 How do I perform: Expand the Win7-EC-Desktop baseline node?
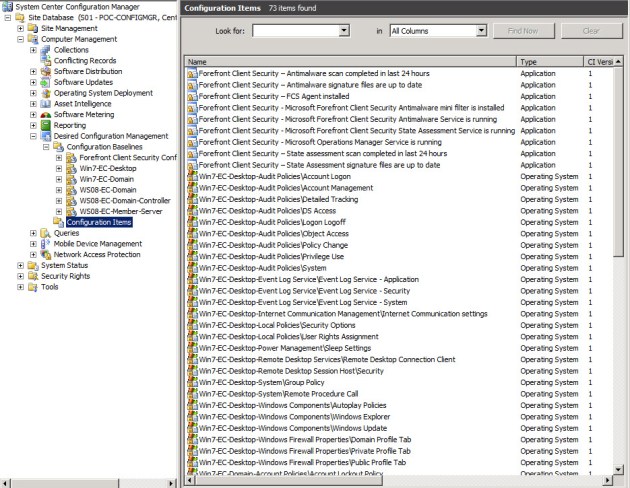click(58, 168)
